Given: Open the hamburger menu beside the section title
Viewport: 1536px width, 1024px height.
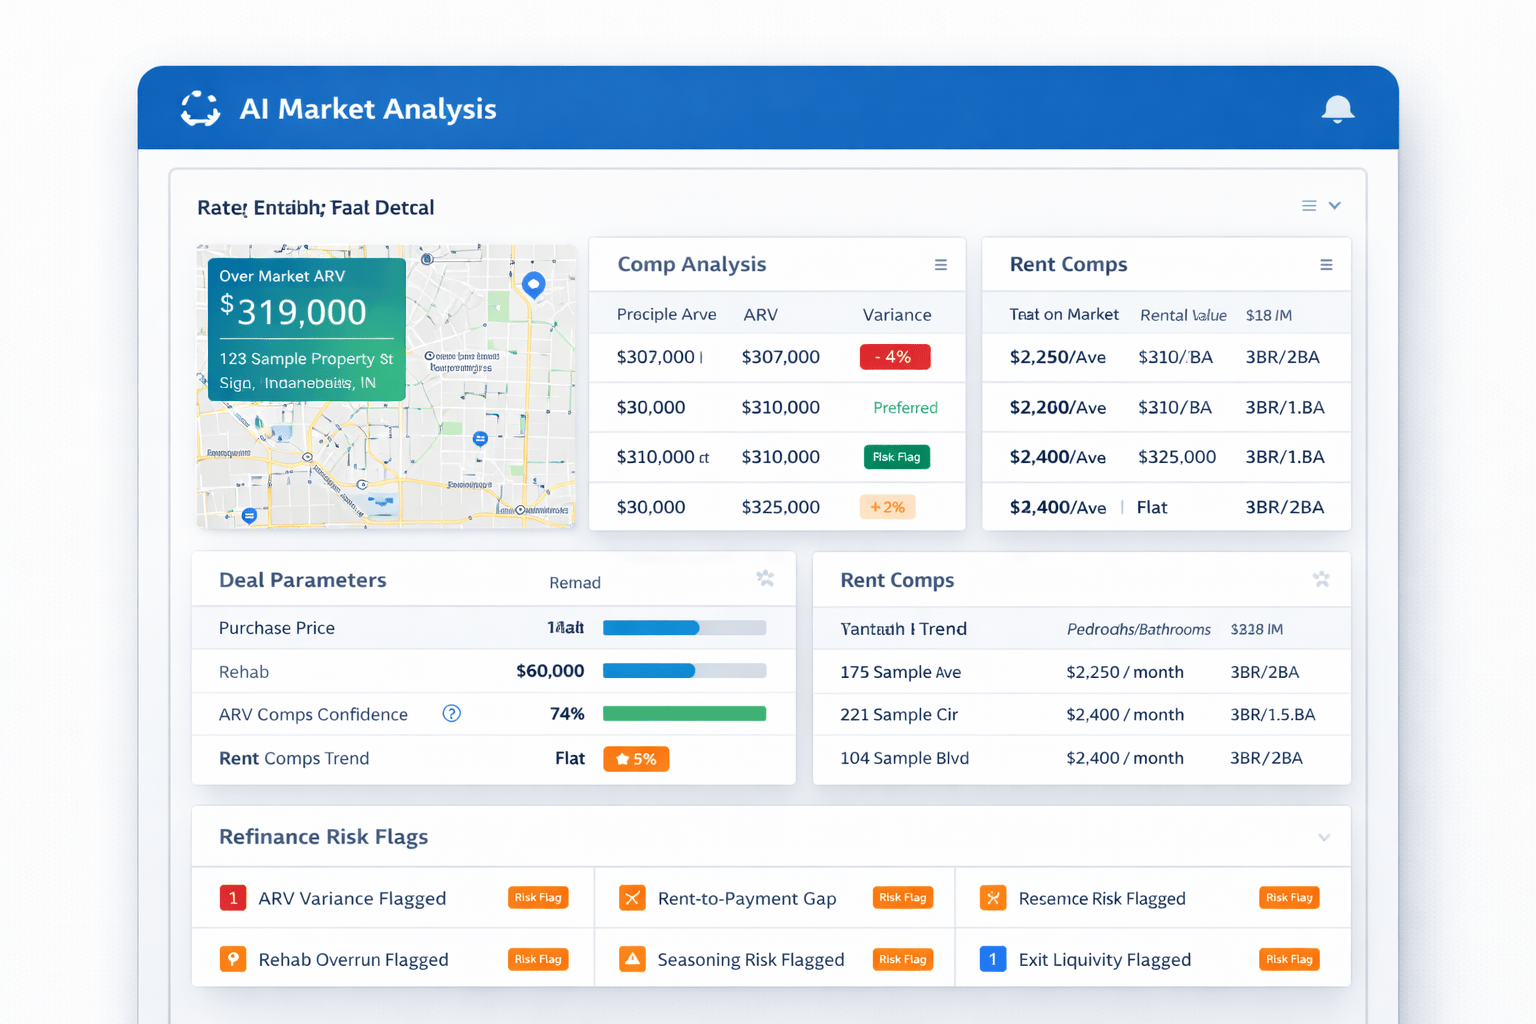Looking at the screenshot, I should [x=1308, y=206].
